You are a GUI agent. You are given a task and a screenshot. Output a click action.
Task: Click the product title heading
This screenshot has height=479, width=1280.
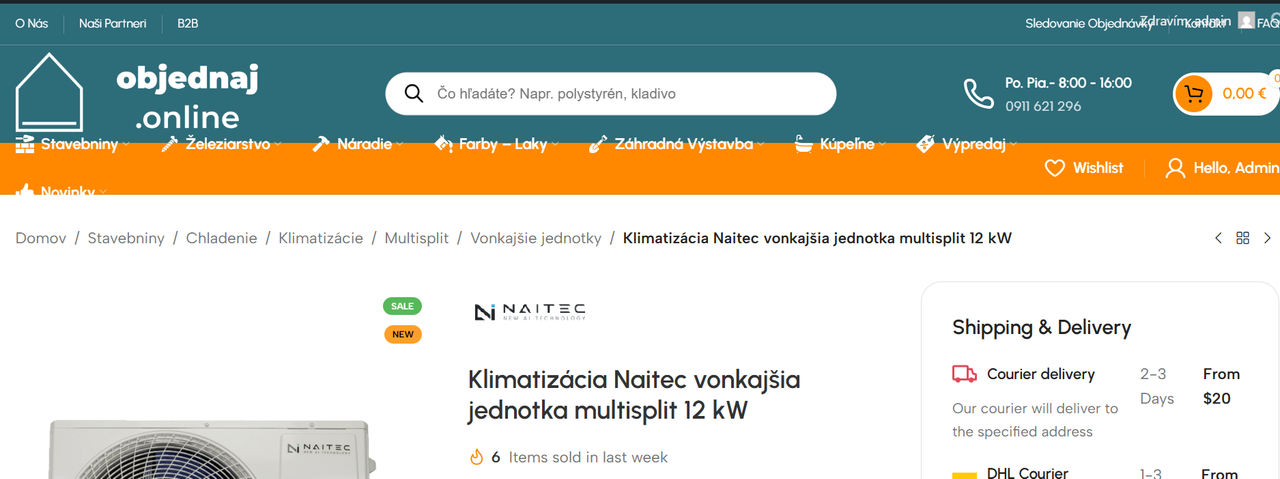point(634,395)
